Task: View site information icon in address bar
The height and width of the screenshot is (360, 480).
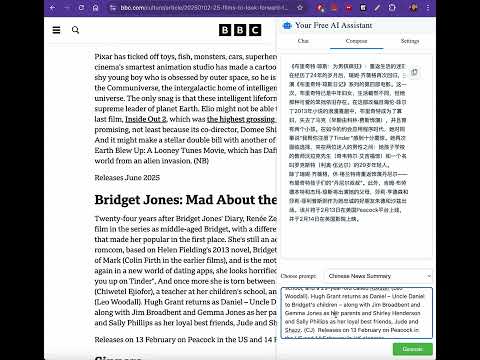Action: 113,8
